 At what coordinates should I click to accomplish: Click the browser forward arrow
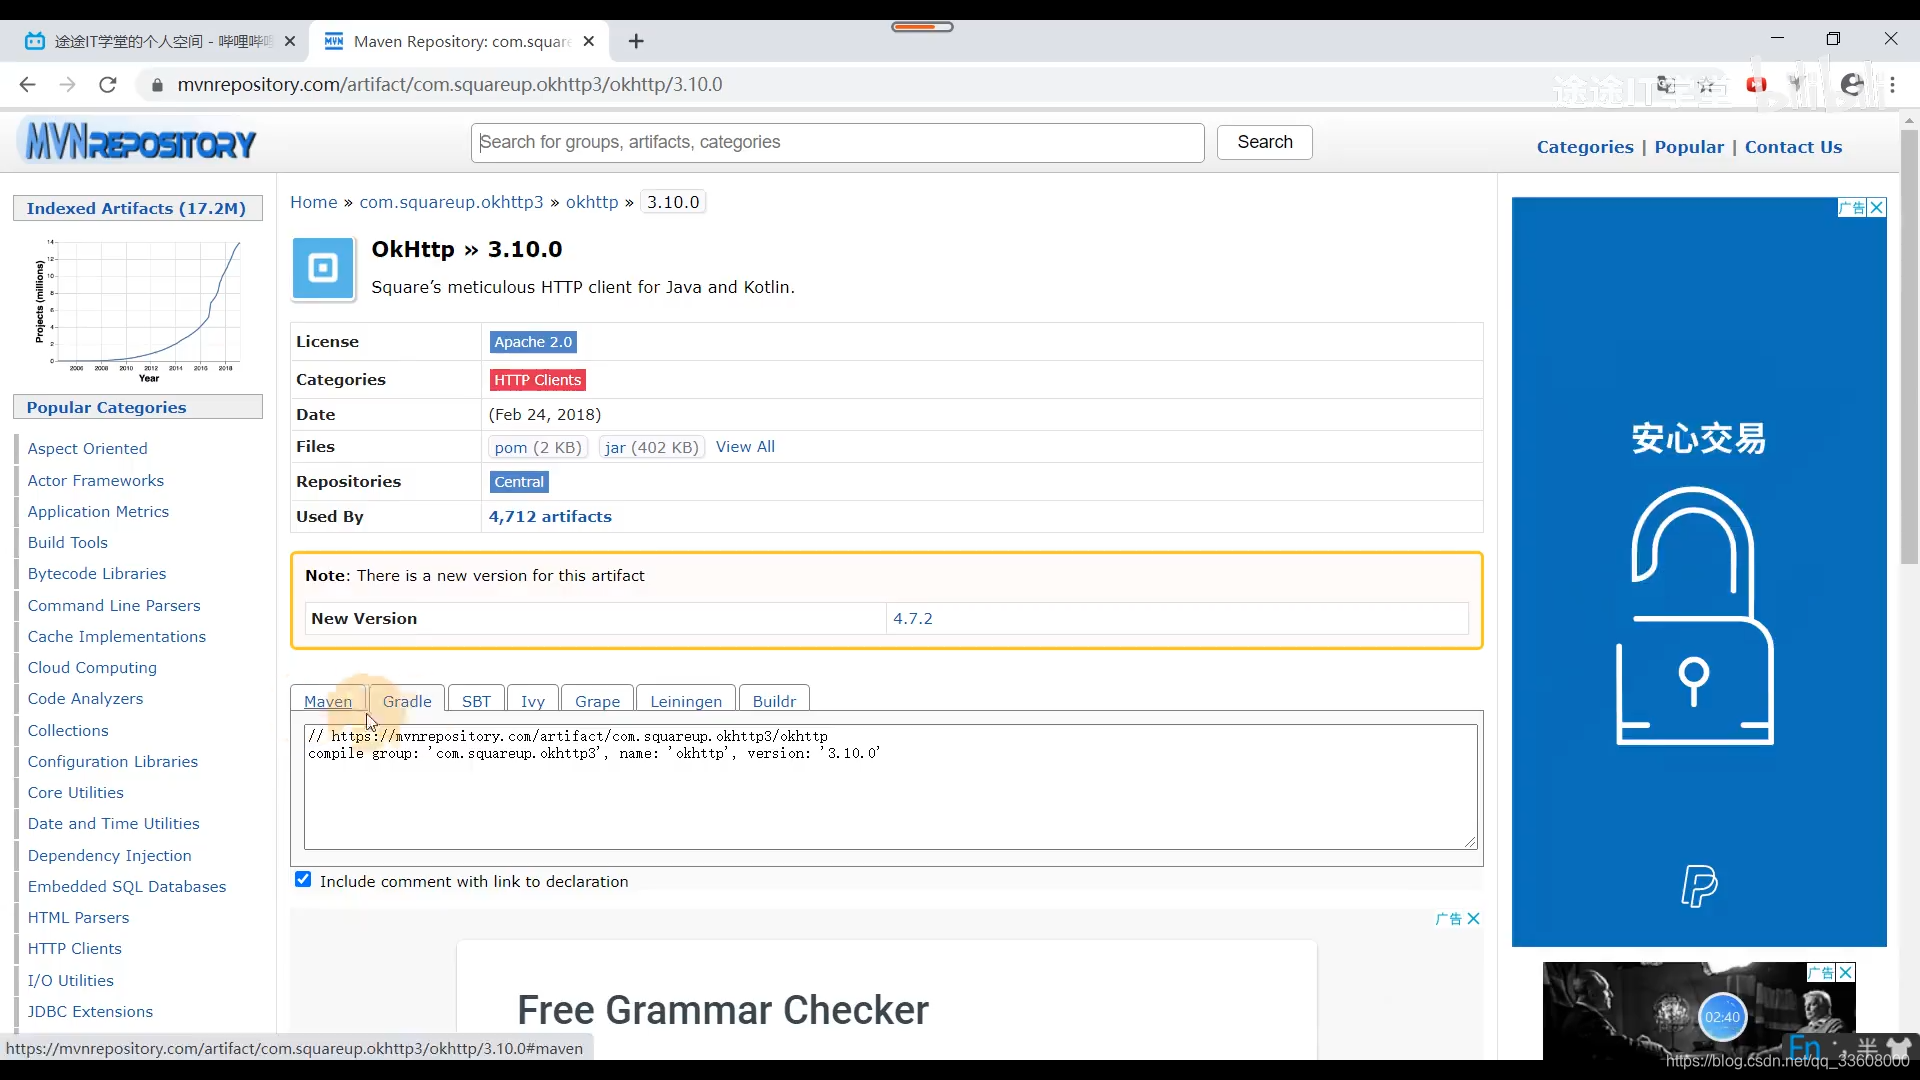(67, 85)
